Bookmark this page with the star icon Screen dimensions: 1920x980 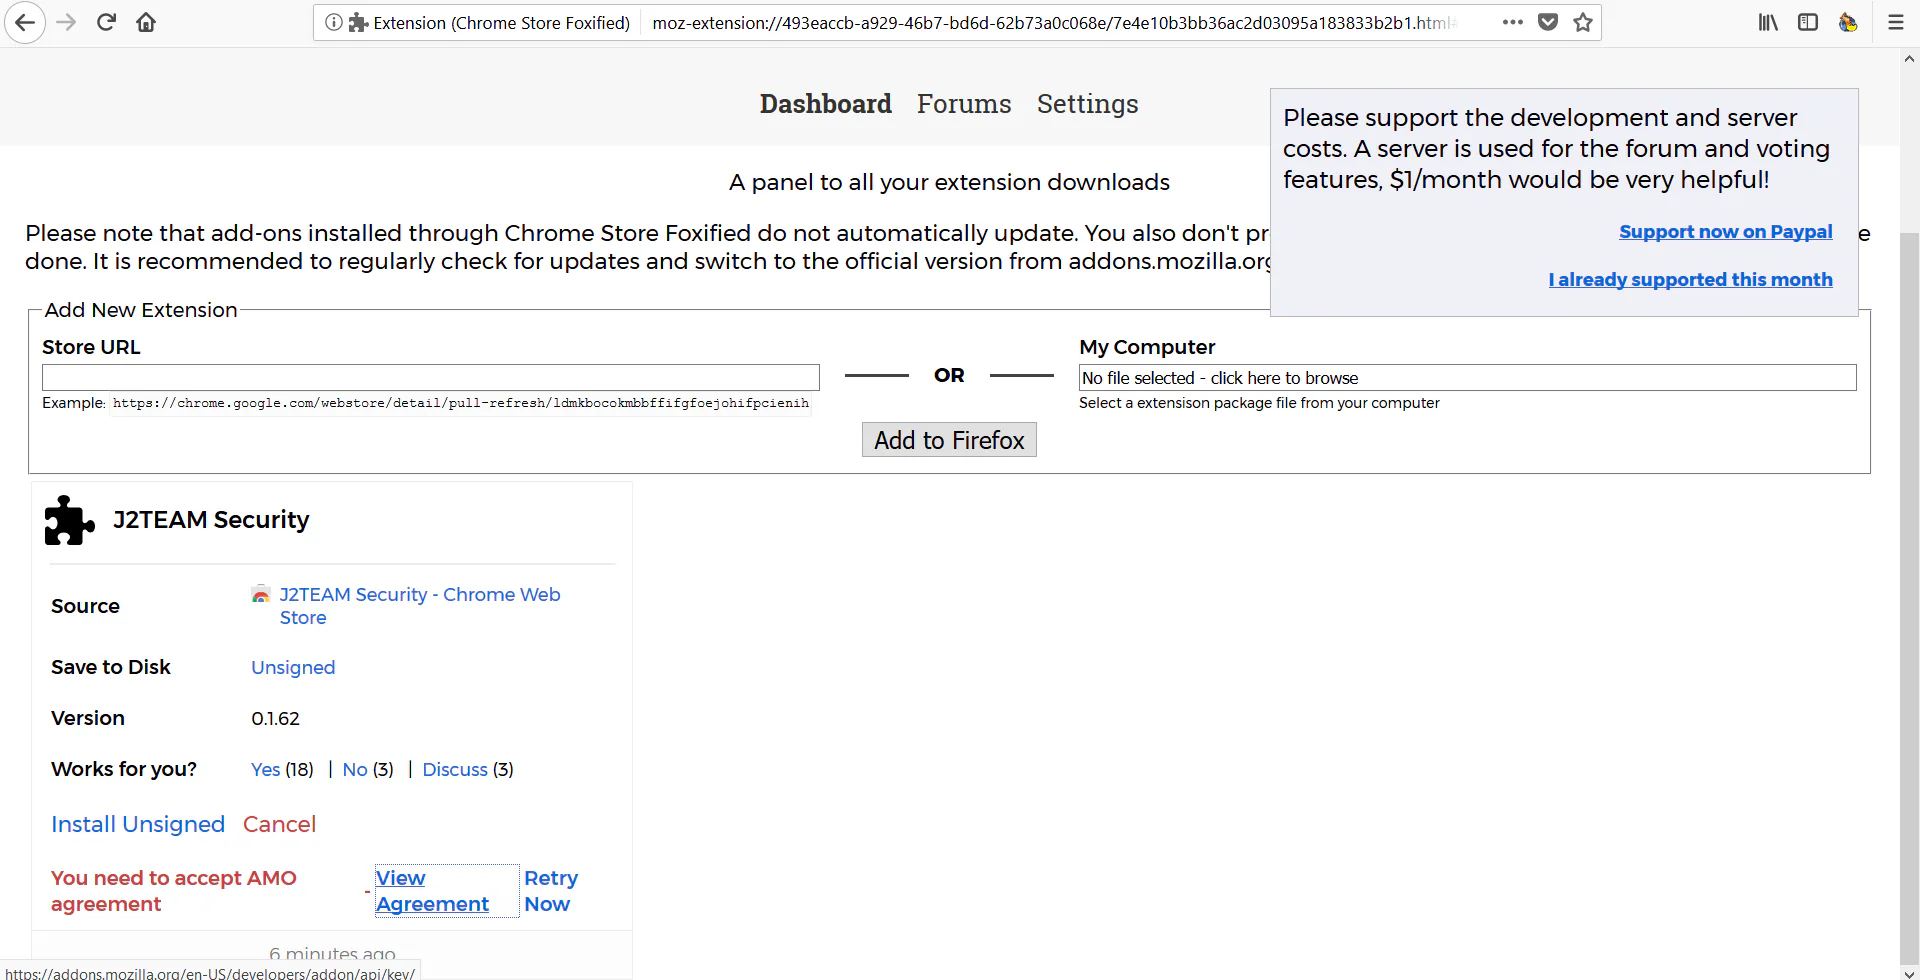coord(1583,22)
